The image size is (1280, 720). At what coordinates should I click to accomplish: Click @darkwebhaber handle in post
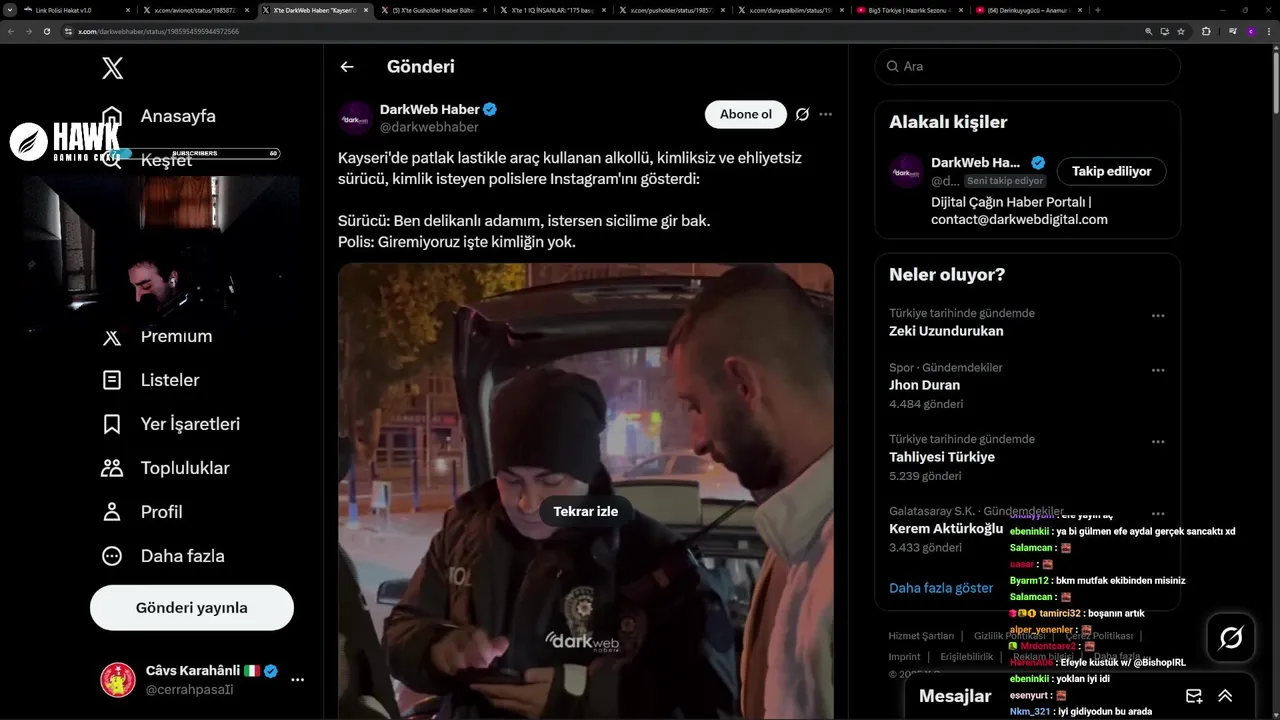tap(429, 127)
